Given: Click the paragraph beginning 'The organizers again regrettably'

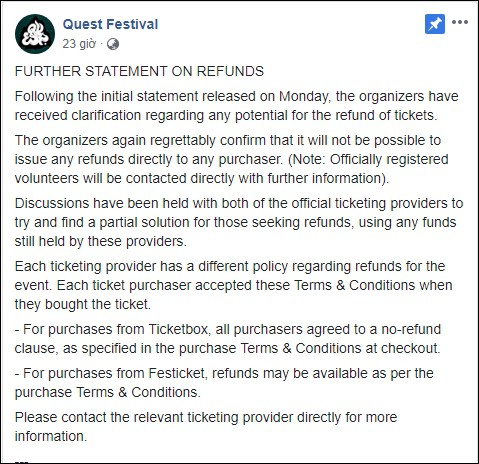Looking at the screenshot, I should click(x=231, y=159).
